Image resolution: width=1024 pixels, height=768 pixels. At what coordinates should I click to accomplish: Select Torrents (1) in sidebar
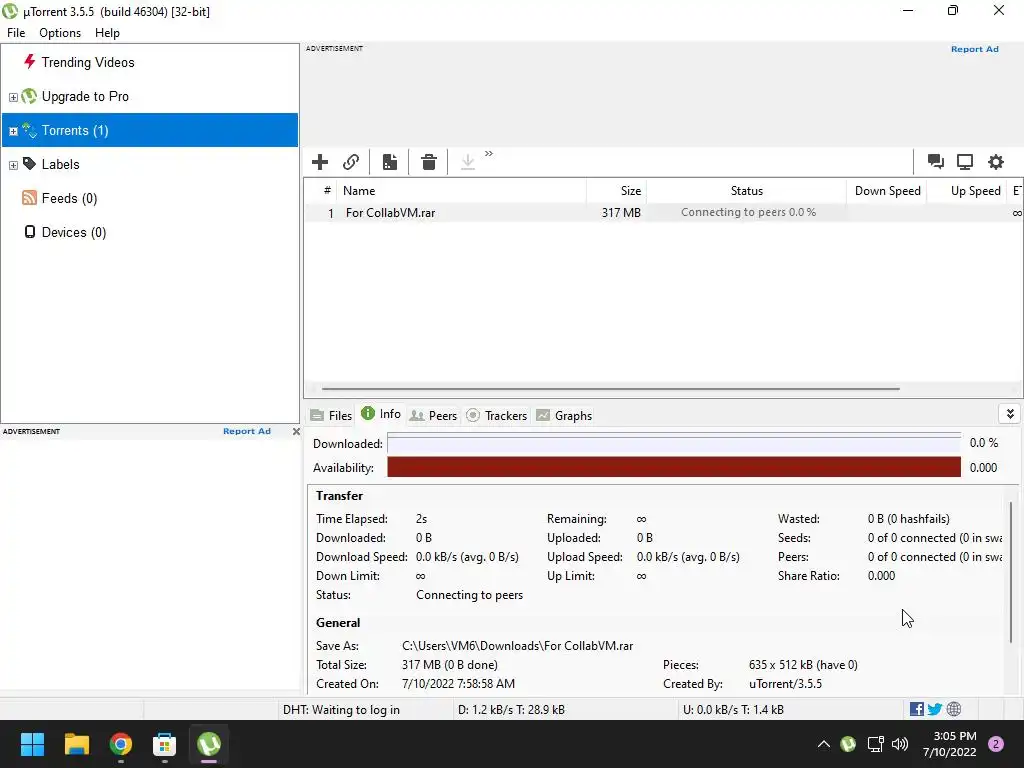150,130
